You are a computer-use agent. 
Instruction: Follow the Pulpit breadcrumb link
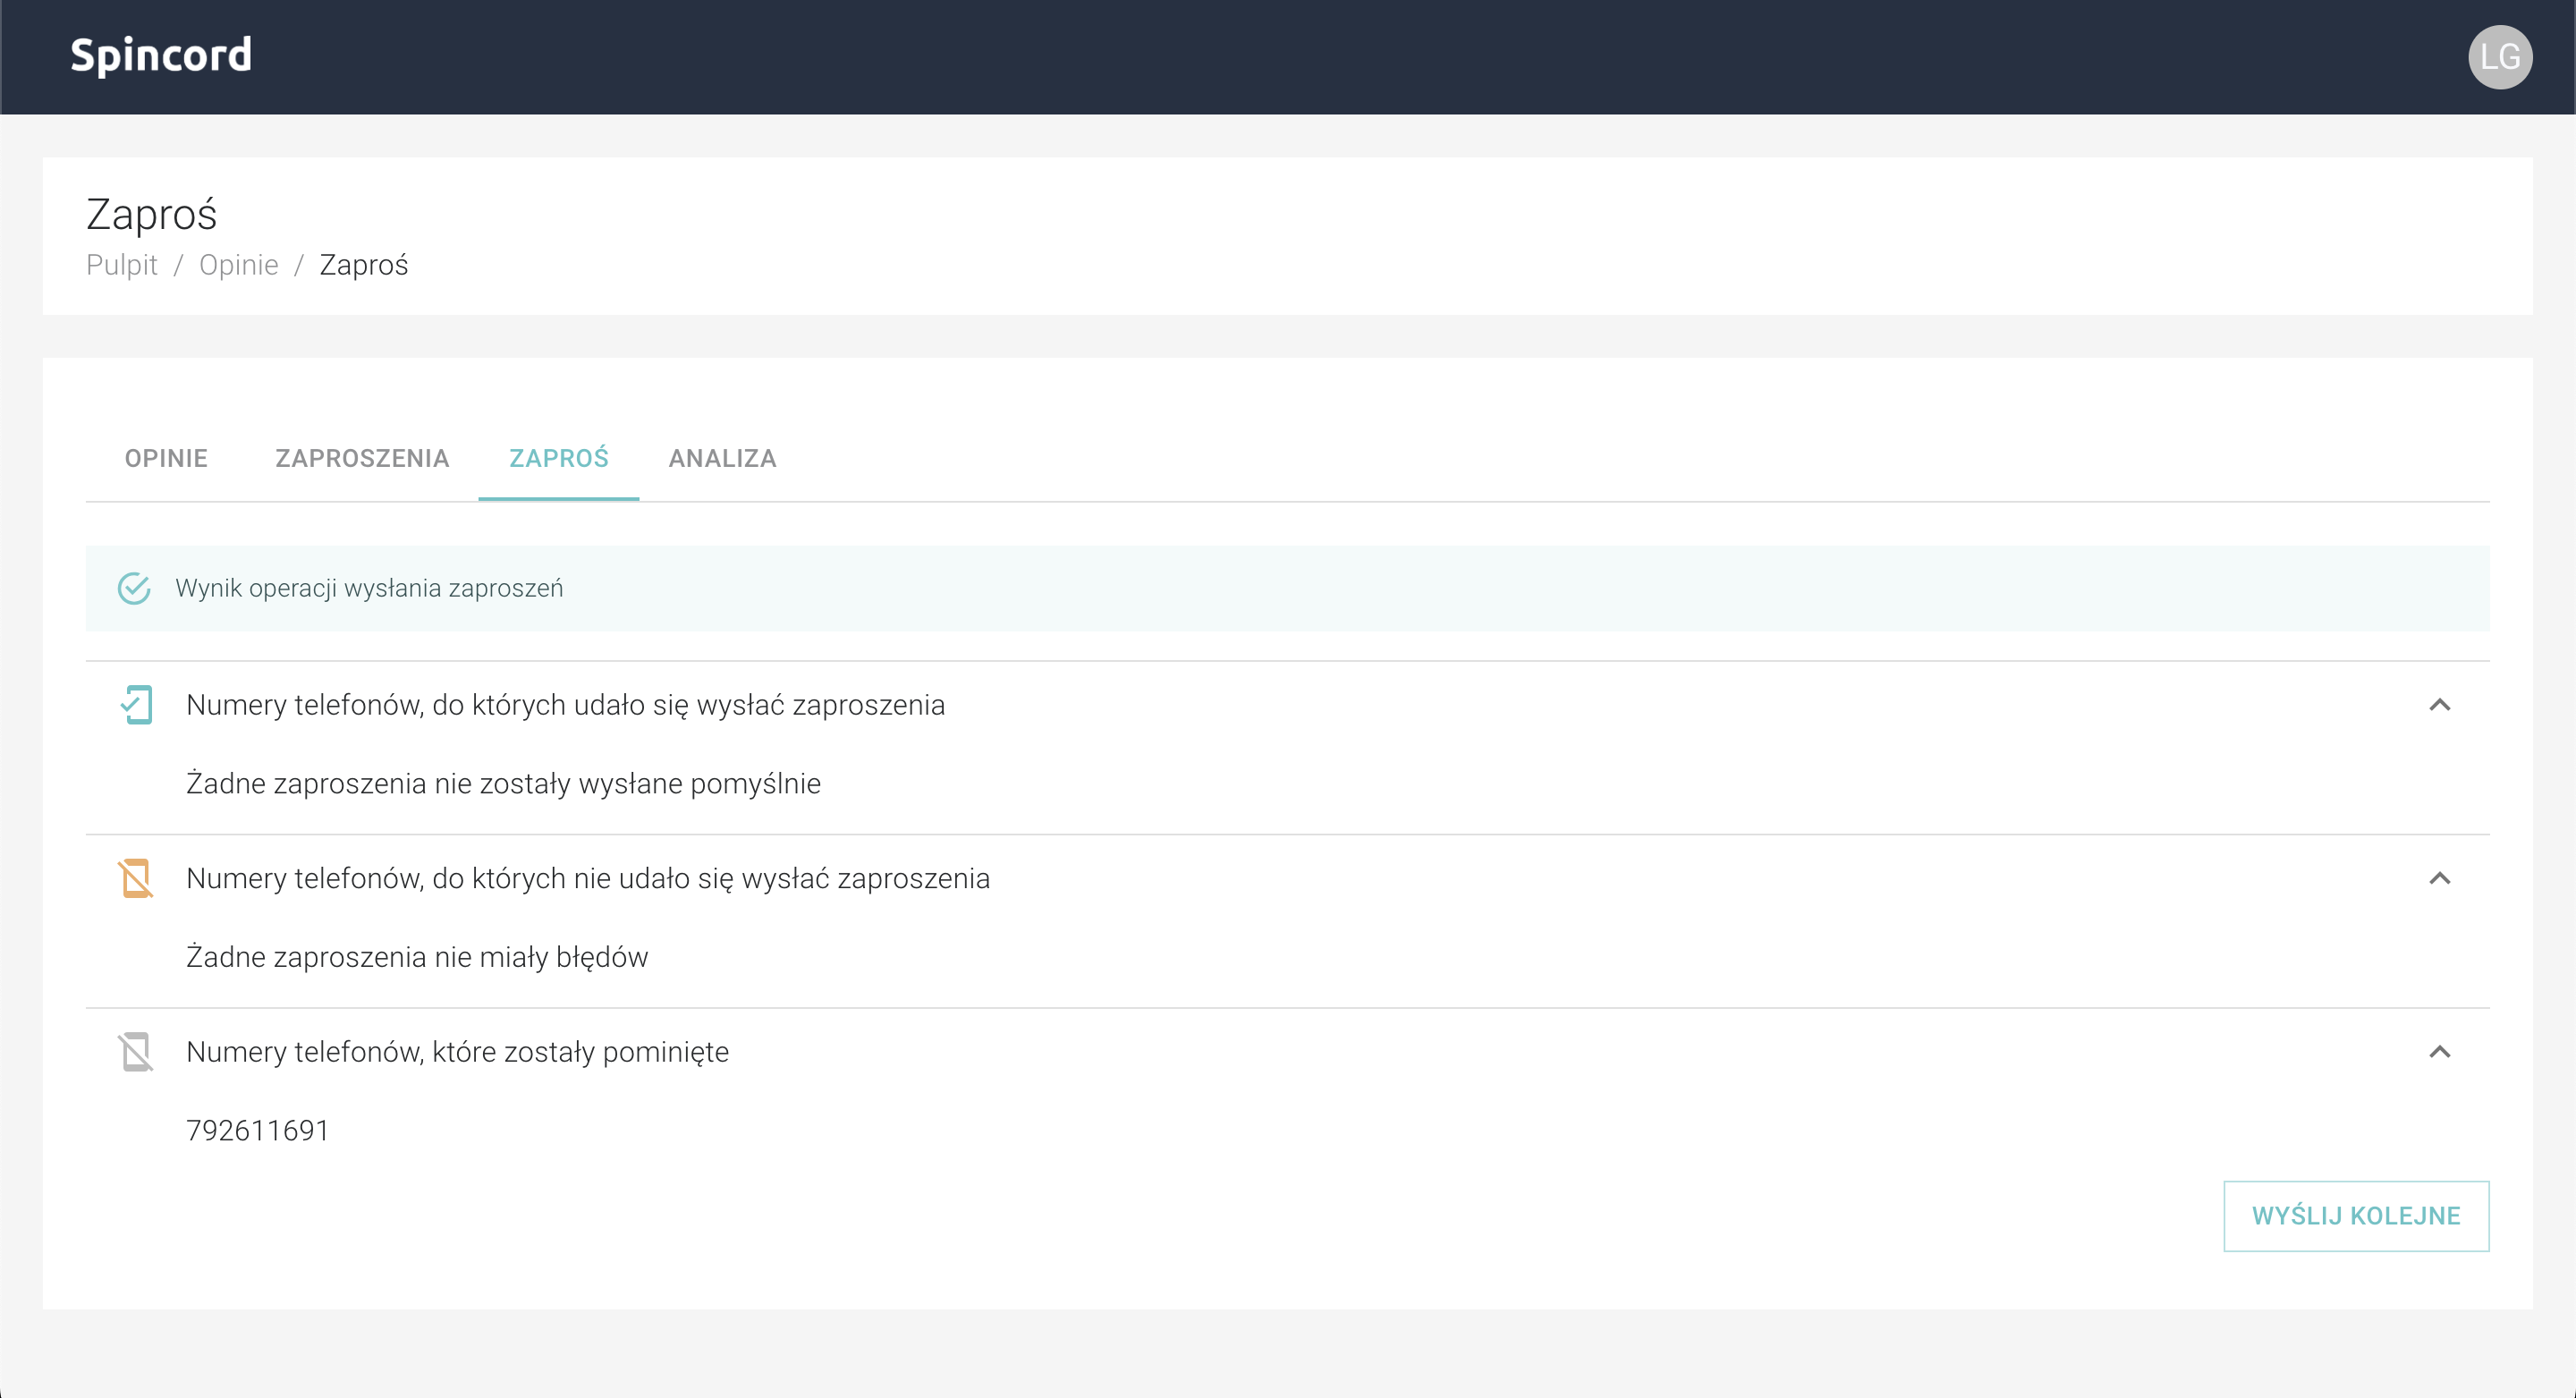pos(121,265)
